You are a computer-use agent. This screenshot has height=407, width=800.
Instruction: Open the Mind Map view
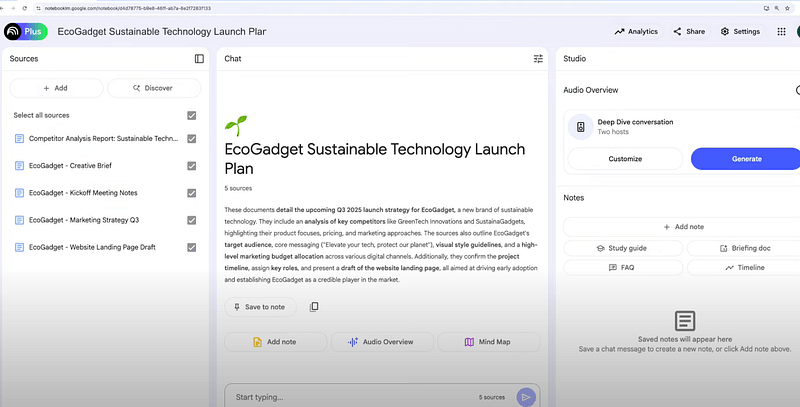(488, 342)
